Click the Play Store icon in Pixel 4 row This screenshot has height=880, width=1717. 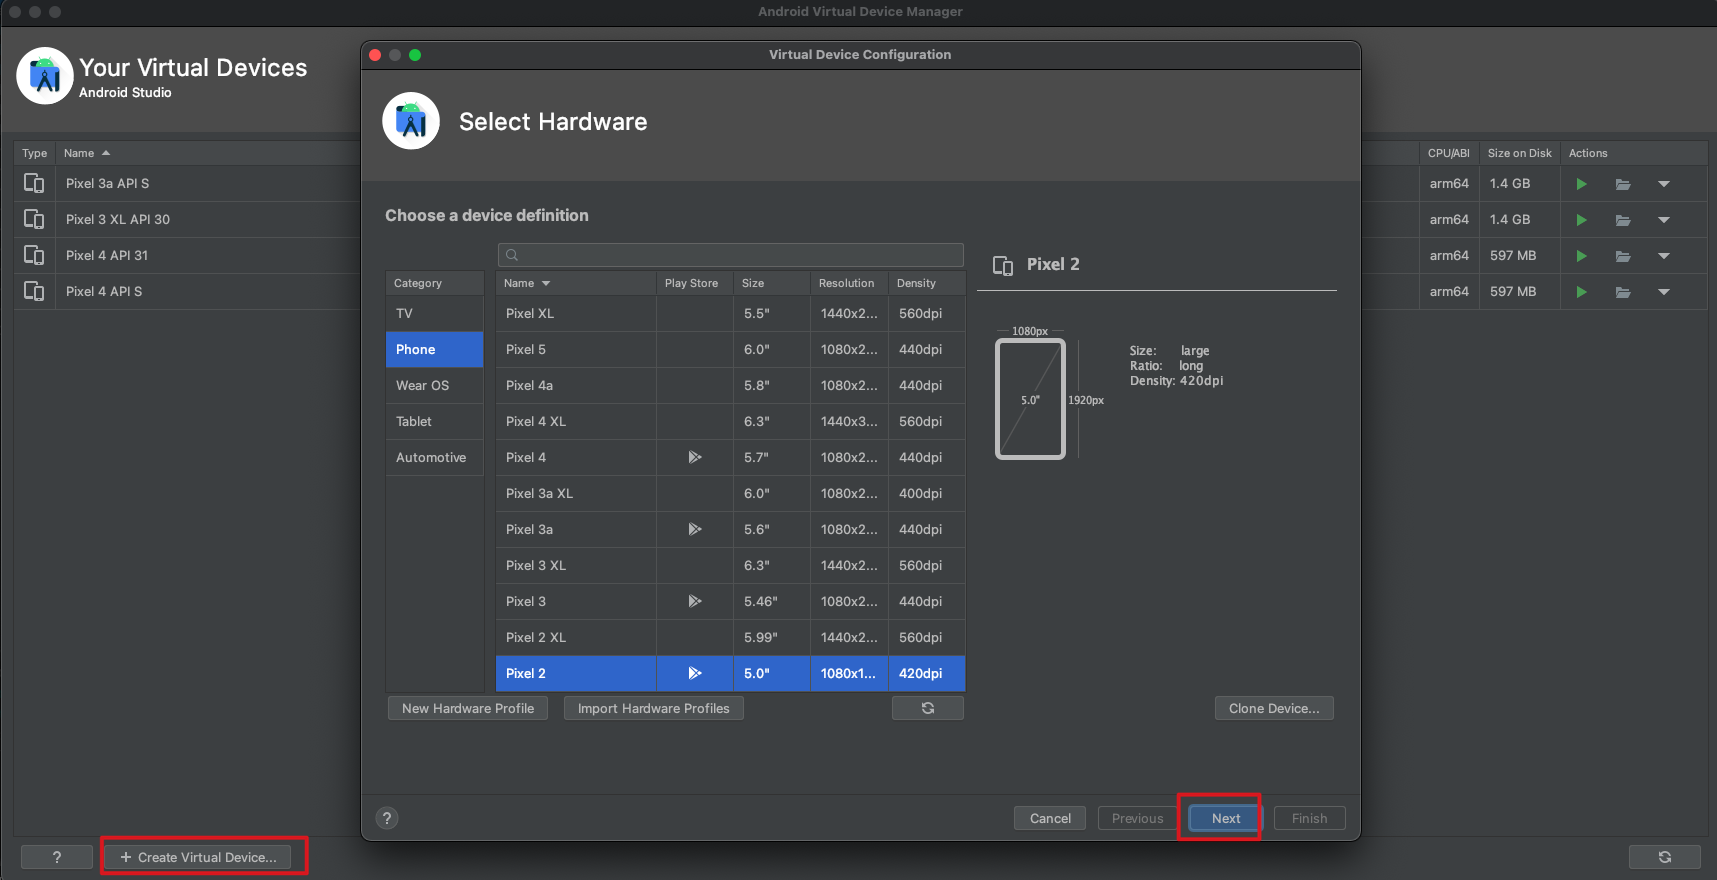(x=694, y=457)
